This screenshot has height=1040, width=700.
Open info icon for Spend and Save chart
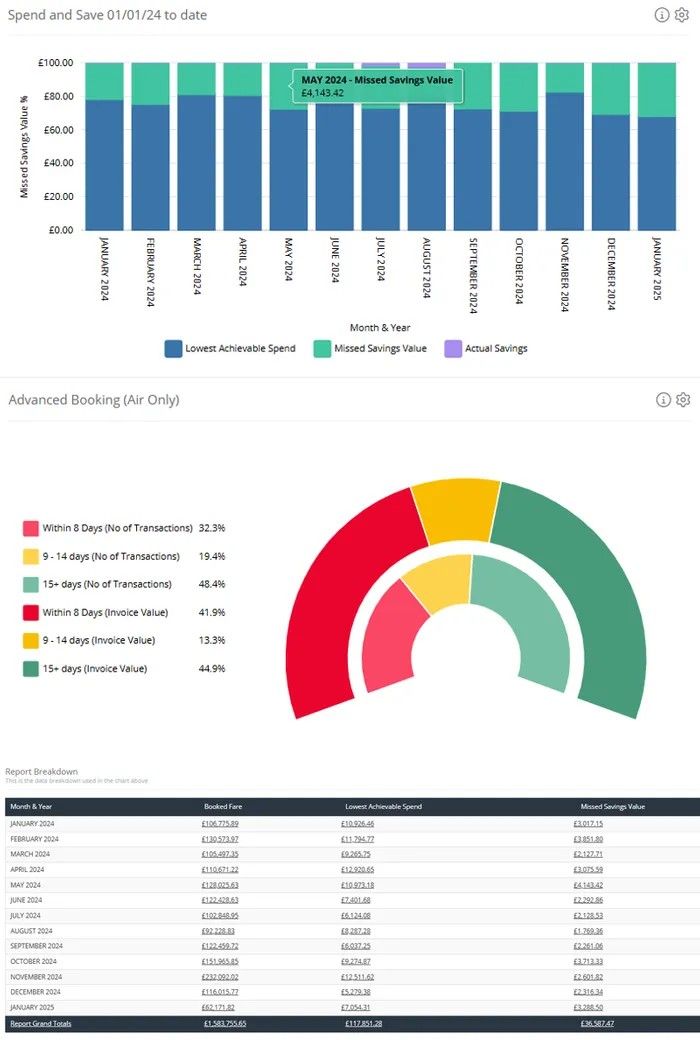[662, 15]
